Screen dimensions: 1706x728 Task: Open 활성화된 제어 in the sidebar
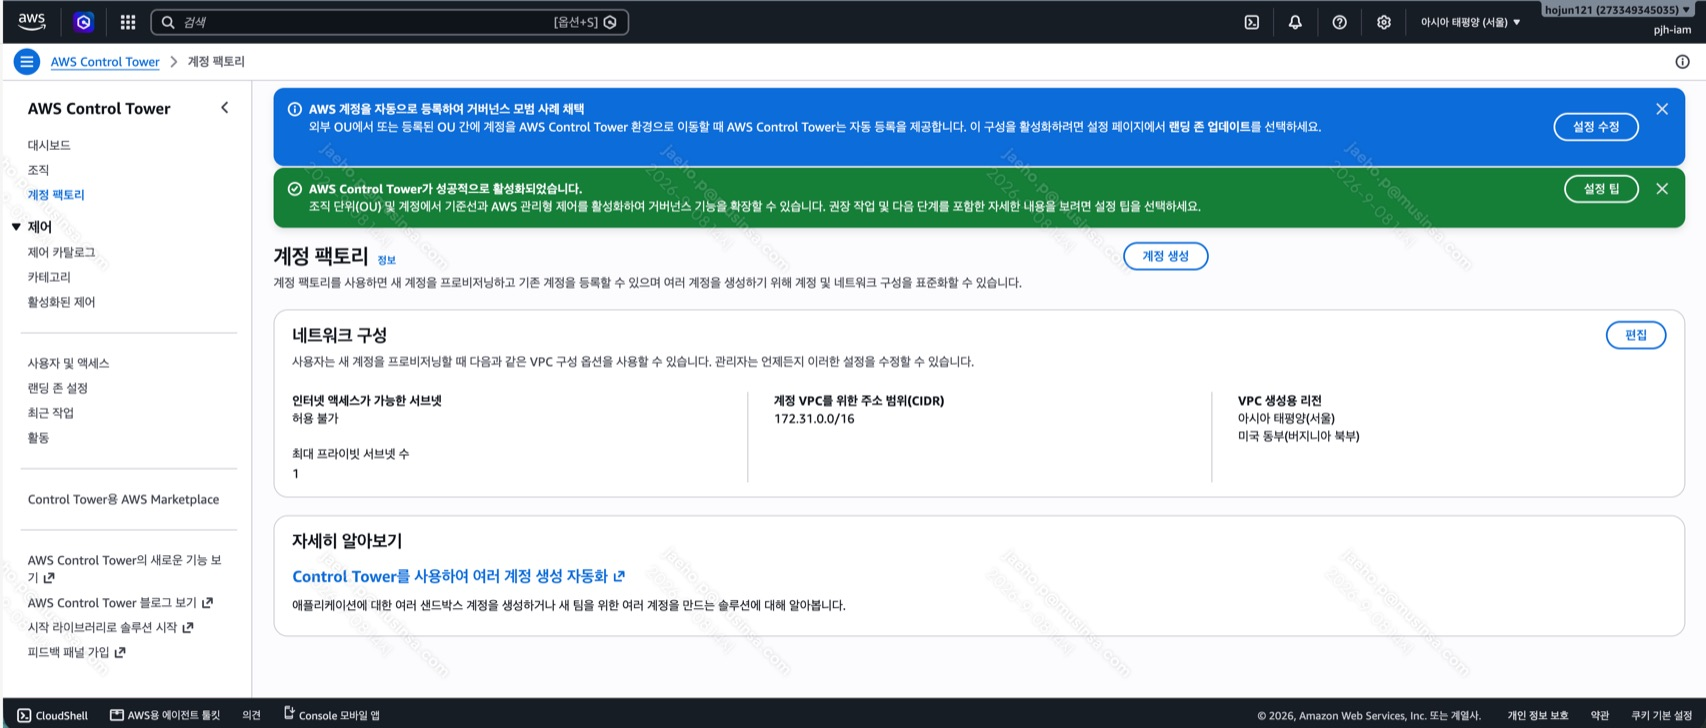coord(61,302)
